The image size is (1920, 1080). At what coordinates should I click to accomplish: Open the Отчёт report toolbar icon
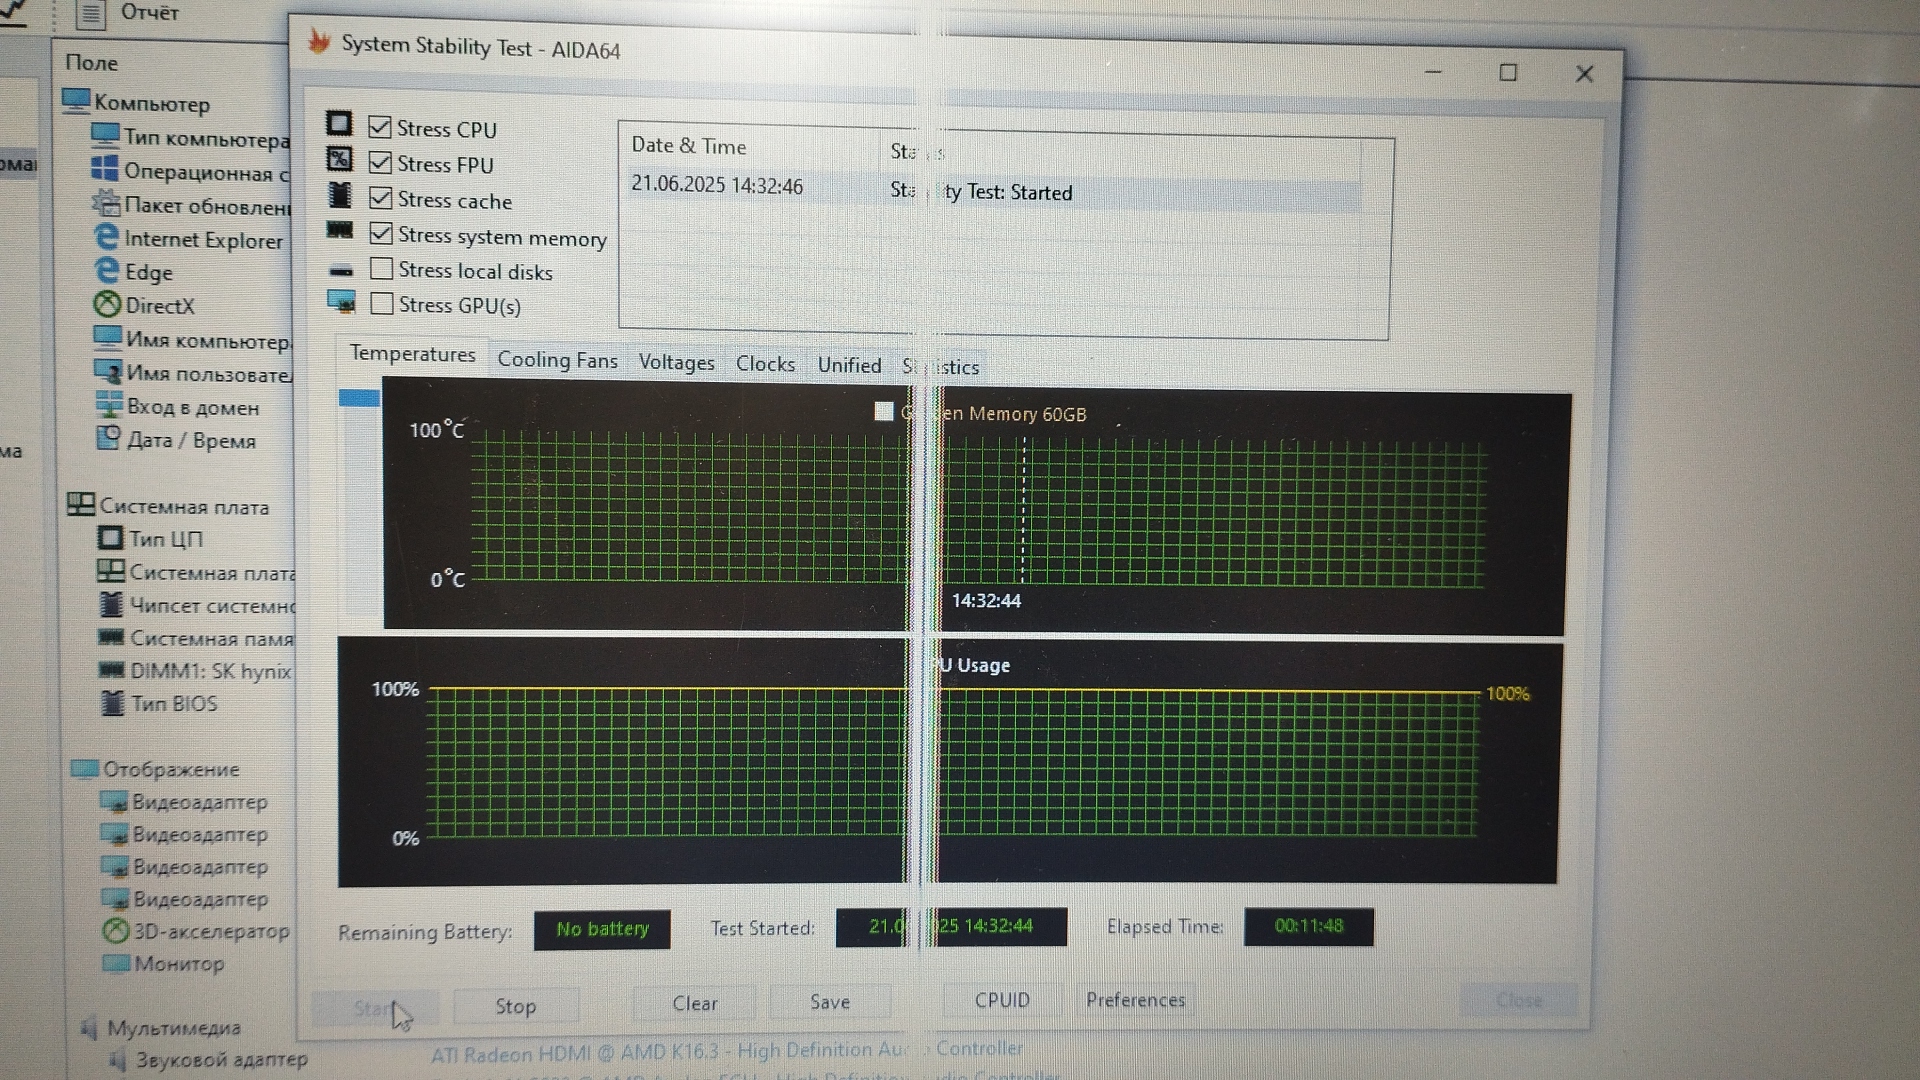tap(90, 14)
